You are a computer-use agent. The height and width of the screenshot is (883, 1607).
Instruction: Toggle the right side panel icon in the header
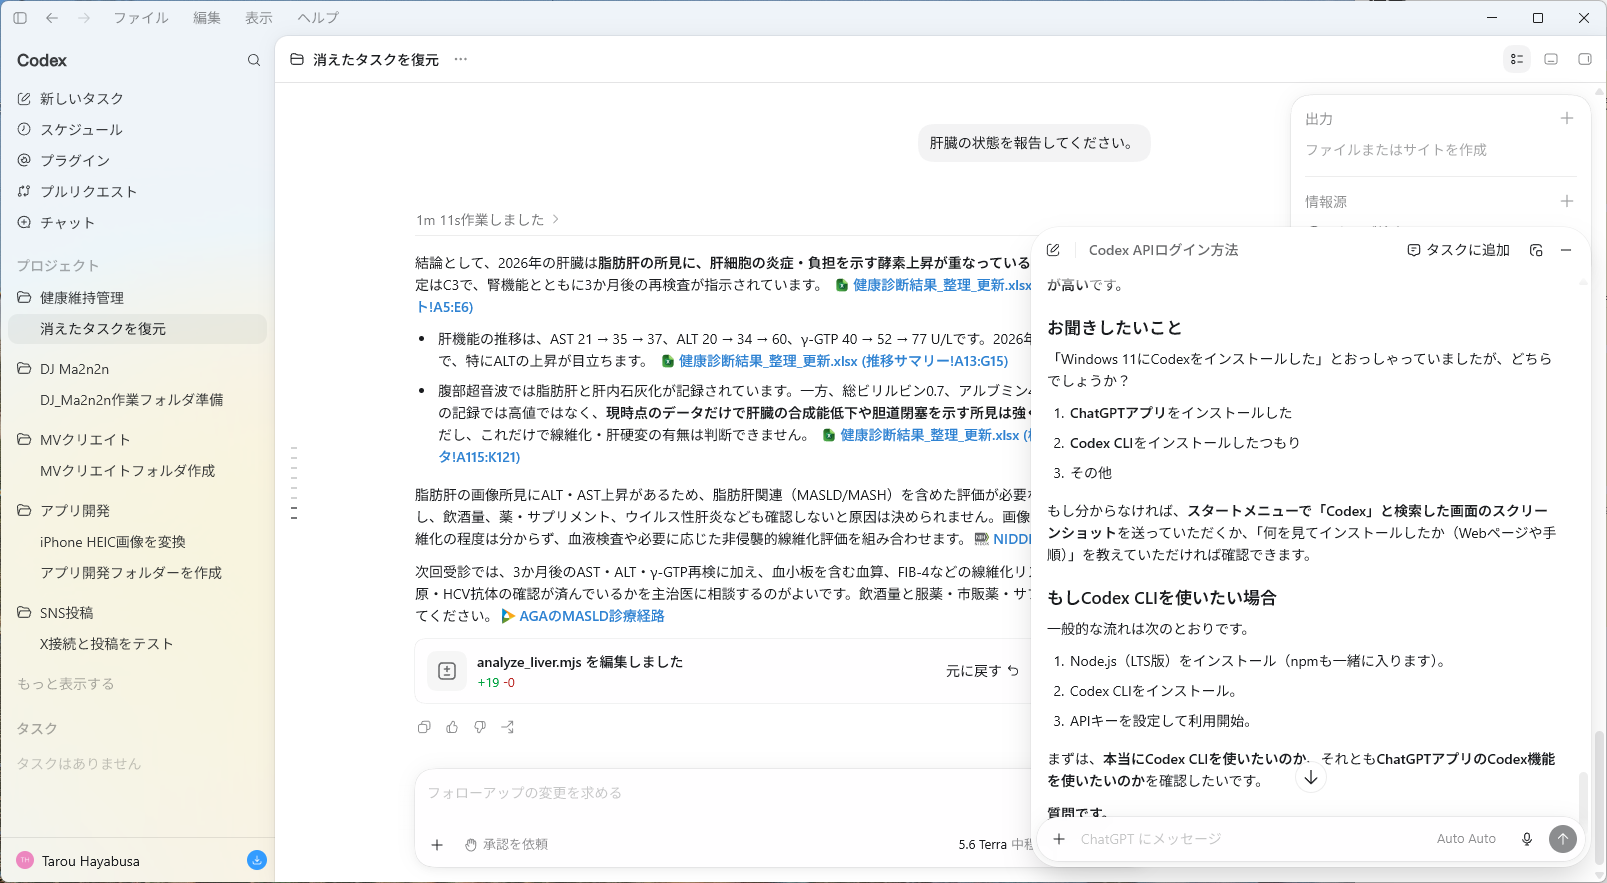click(x=1585, y=59)
